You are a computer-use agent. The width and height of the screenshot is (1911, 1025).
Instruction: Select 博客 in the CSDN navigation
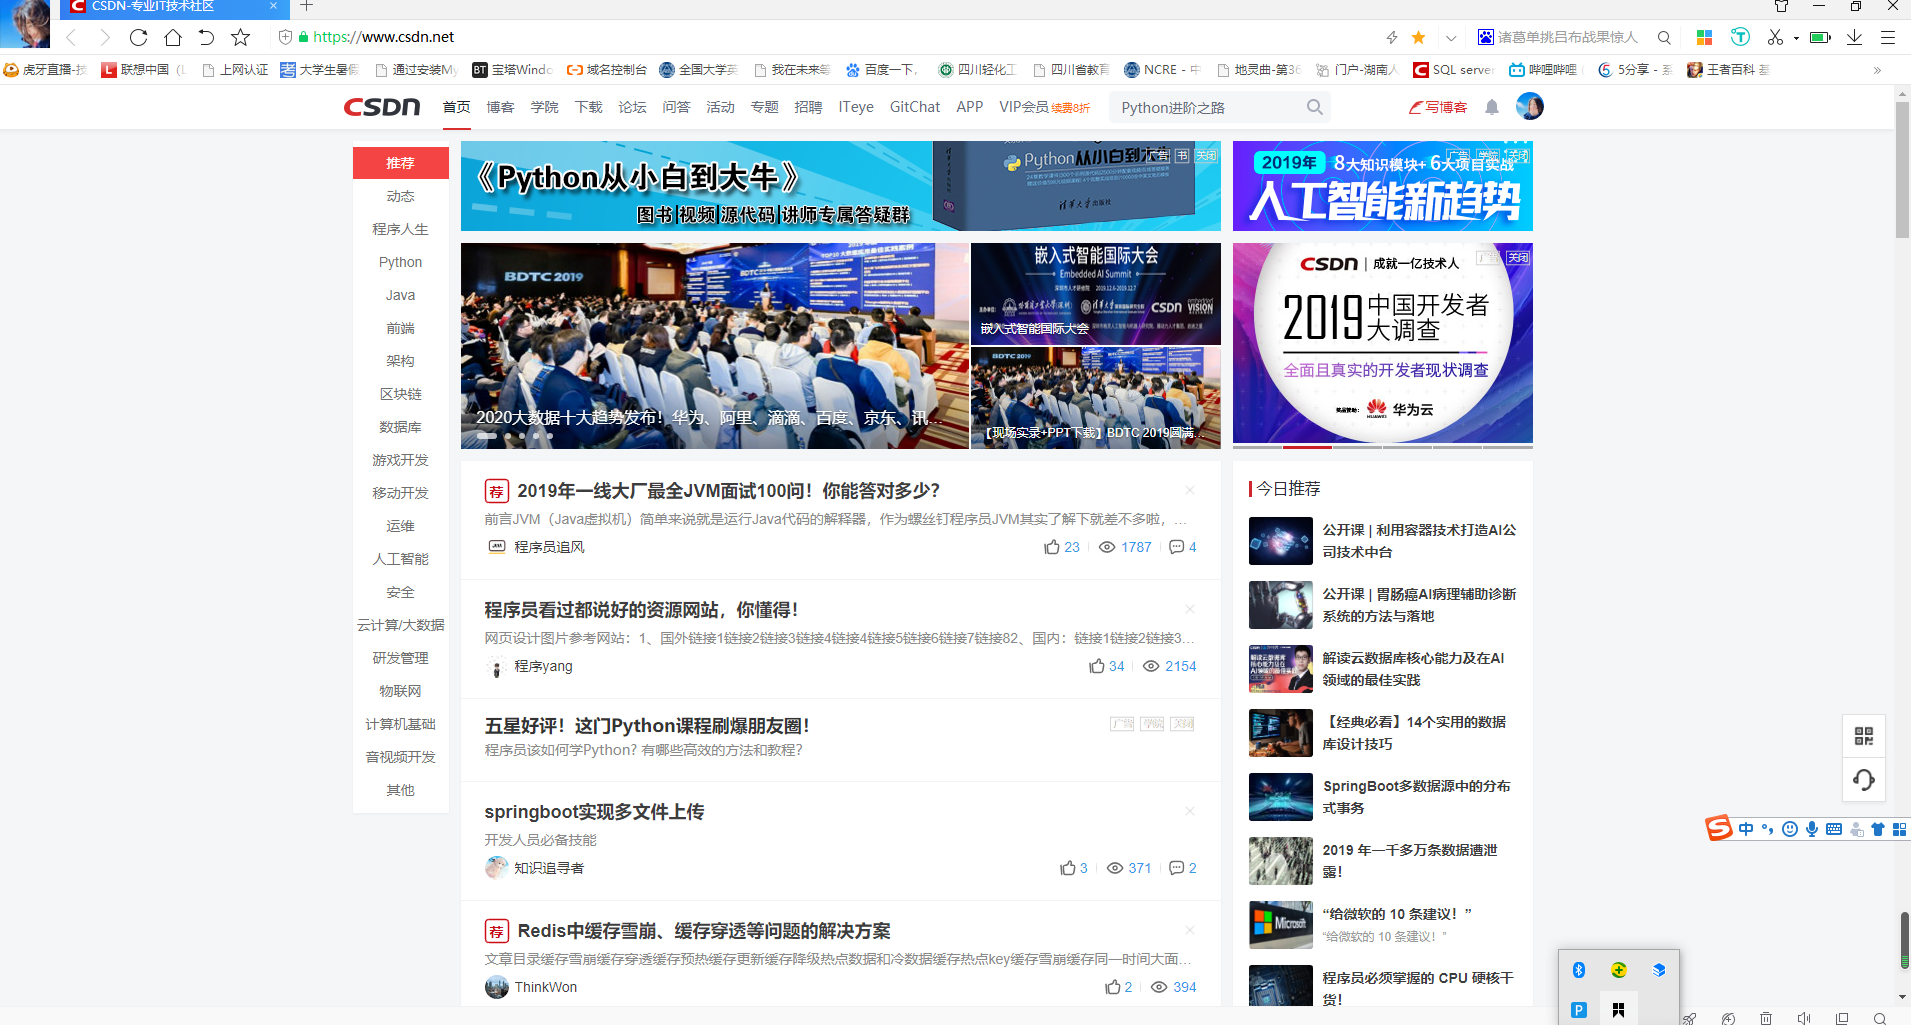tap(500, 107)
